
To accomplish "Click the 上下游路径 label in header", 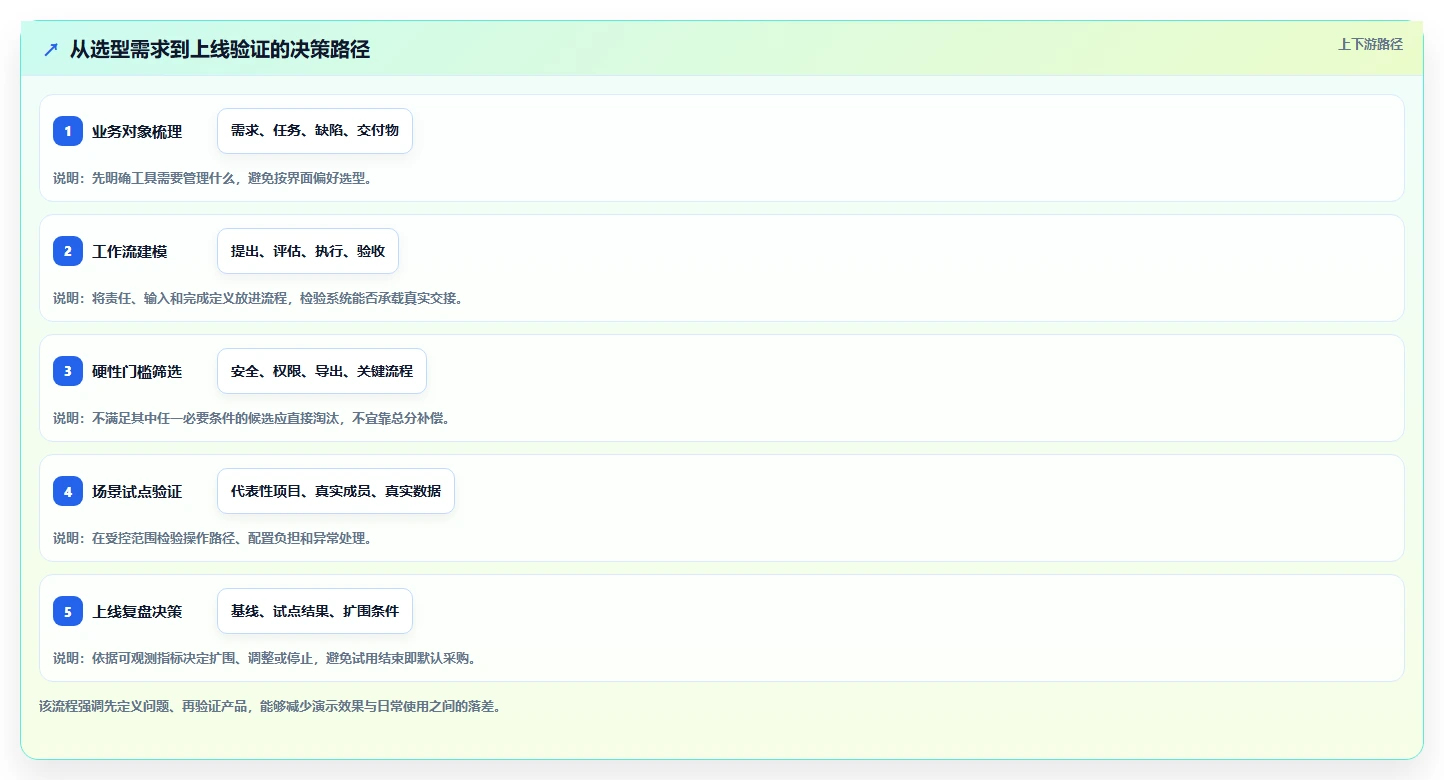I will pos(1370,44).
